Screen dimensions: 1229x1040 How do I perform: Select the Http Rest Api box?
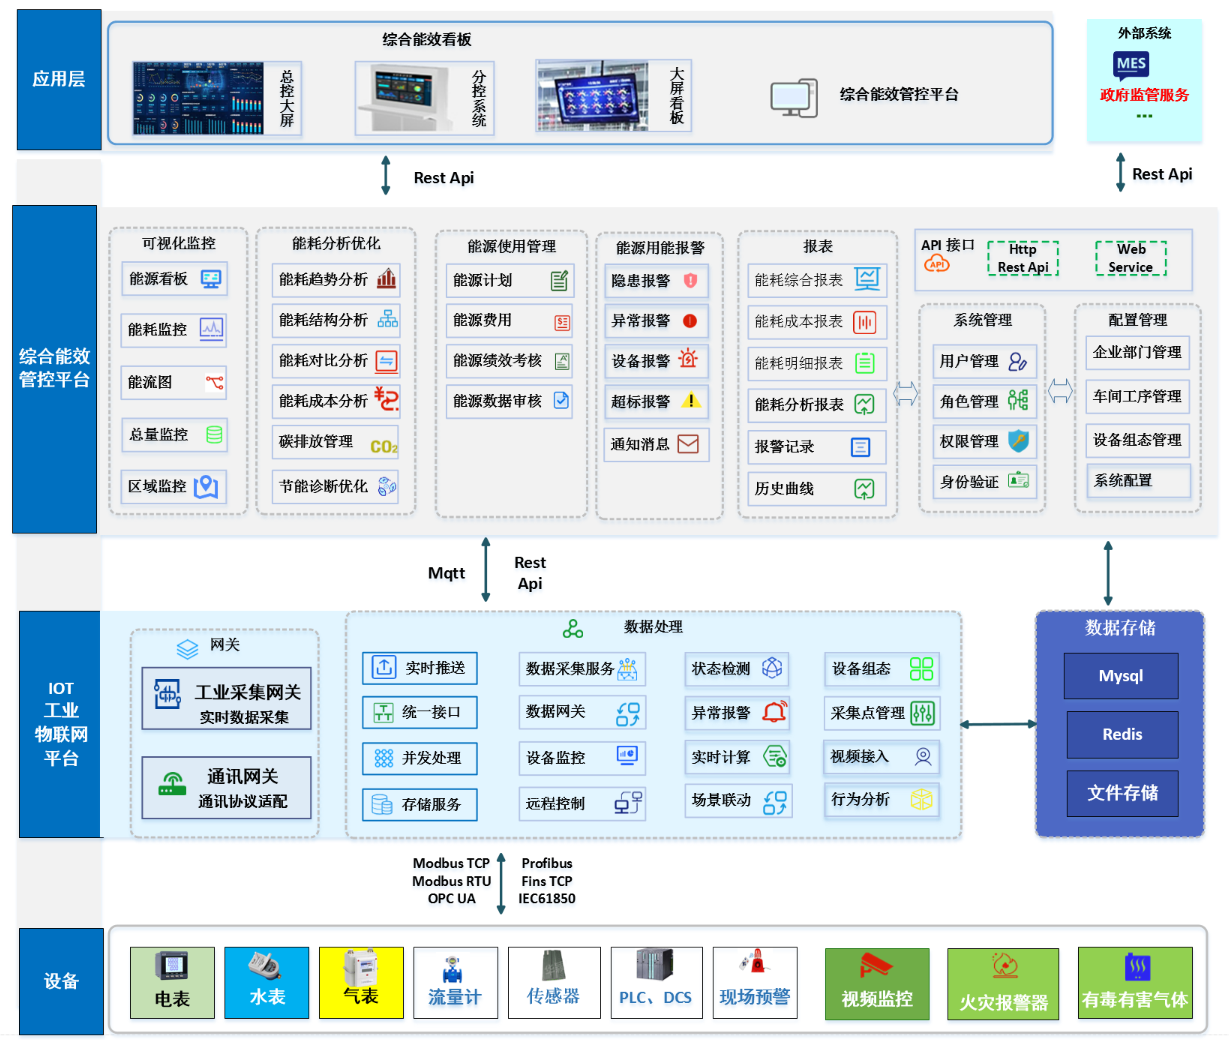tap(1022, 258)
